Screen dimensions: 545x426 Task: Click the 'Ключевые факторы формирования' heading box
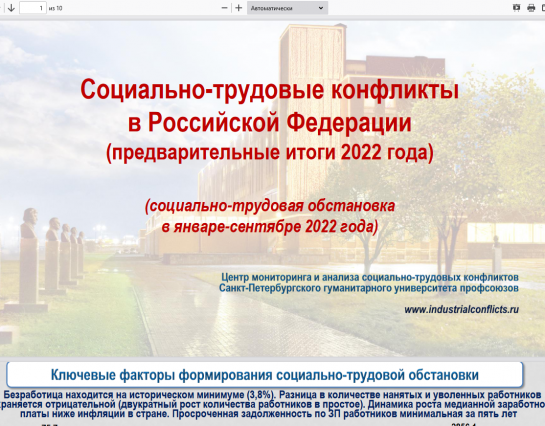[x=265, y=375]
